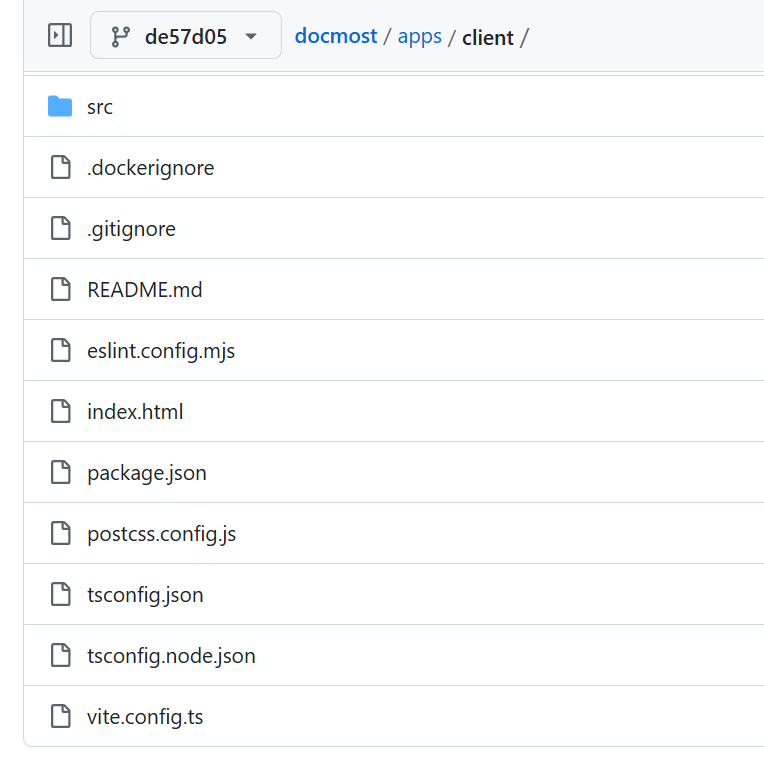Viewport: 764px width, 762px height.
Task: Open README.md
Action: pos(145,289)
